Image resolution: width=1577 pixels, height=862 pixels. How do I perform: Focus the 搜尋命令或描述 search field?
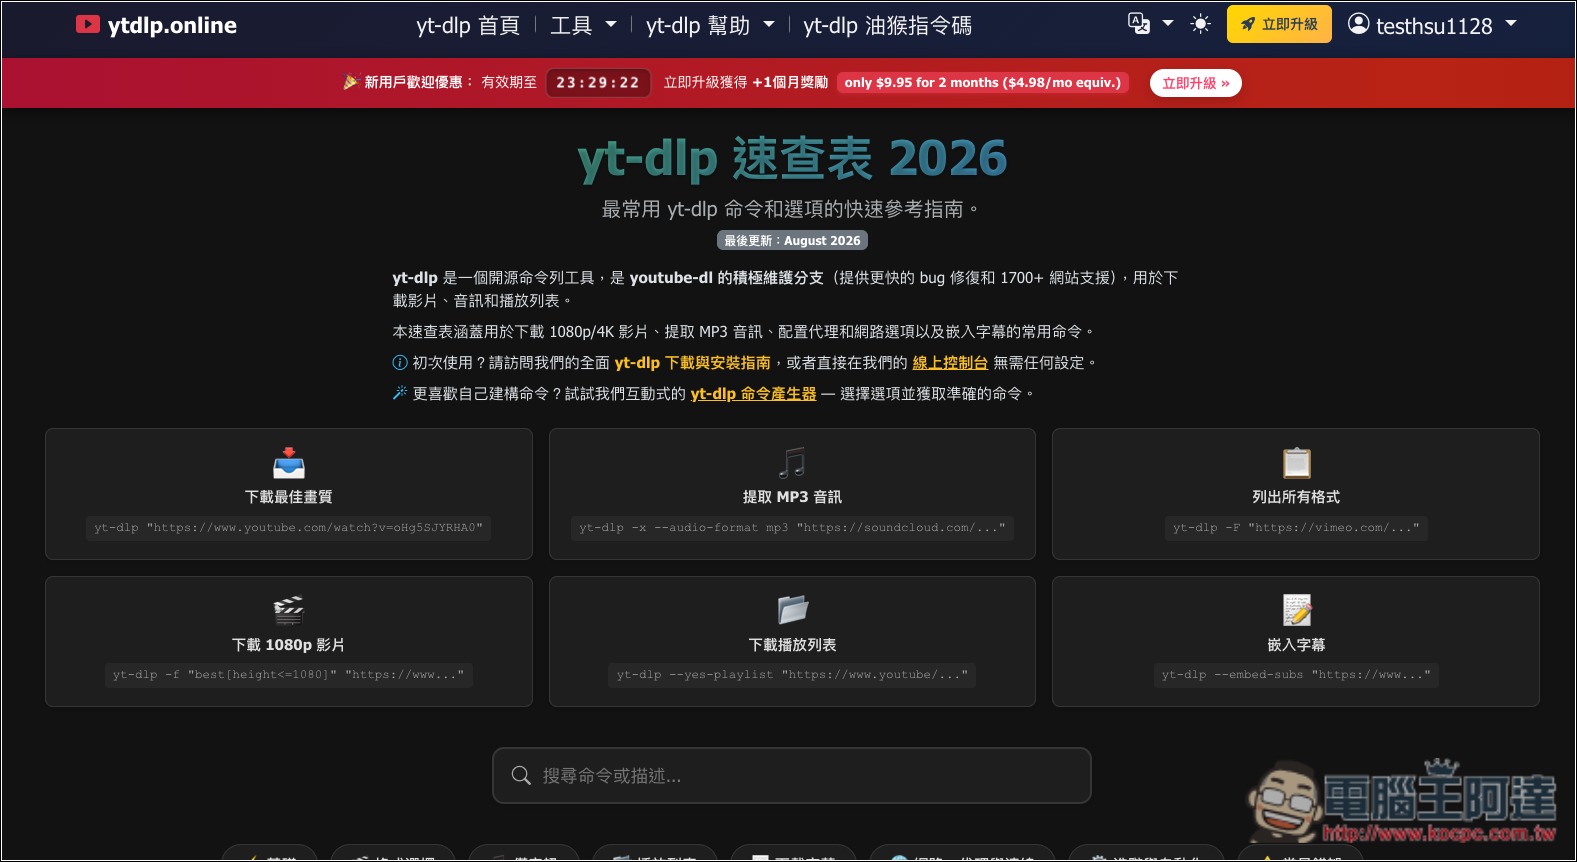791,776
